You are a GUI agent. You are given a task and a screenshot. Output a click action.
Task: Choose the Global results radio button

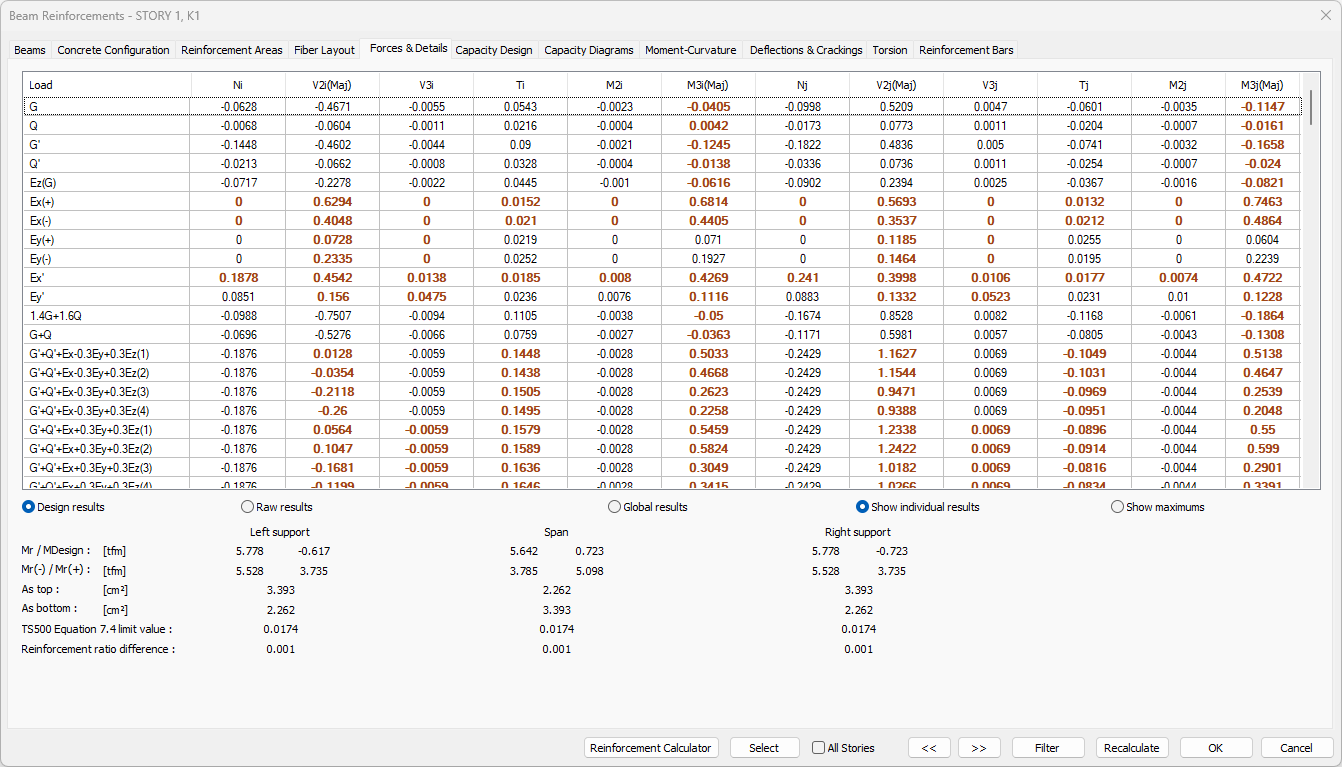[615, 507]
